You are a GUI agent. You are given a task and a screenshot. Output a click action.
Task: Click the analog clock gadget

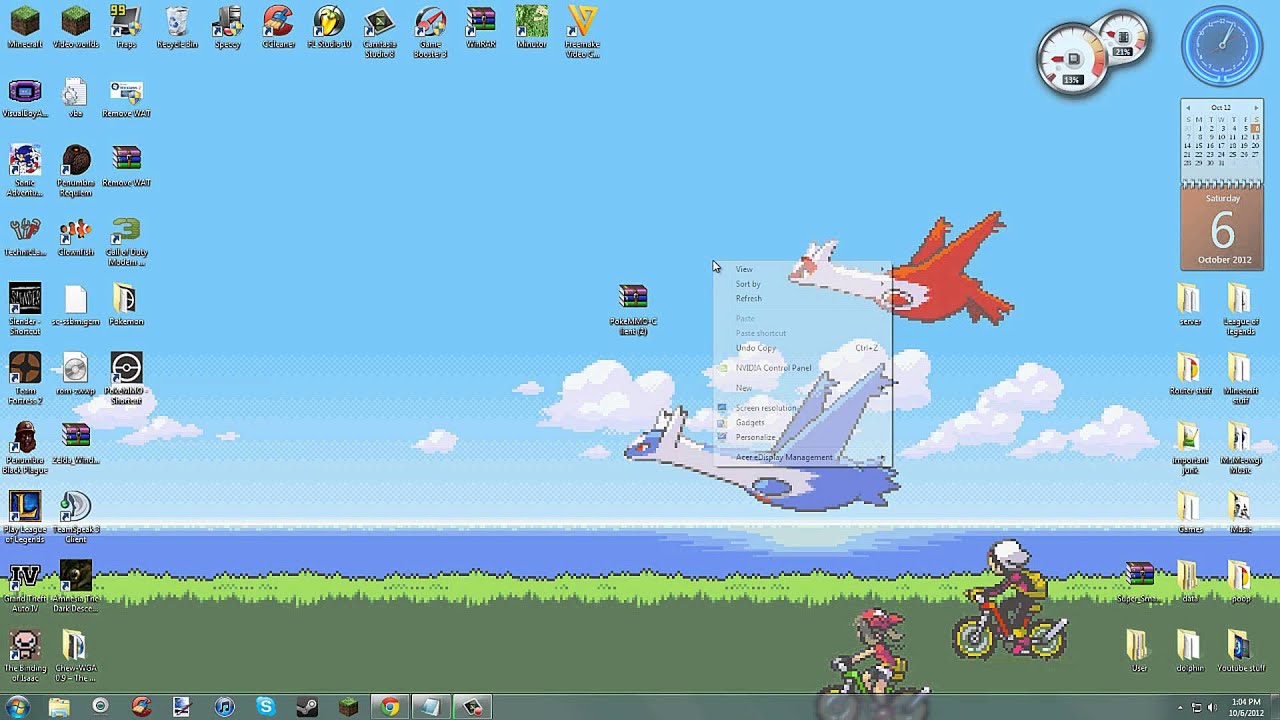(x=1222, y=47)
